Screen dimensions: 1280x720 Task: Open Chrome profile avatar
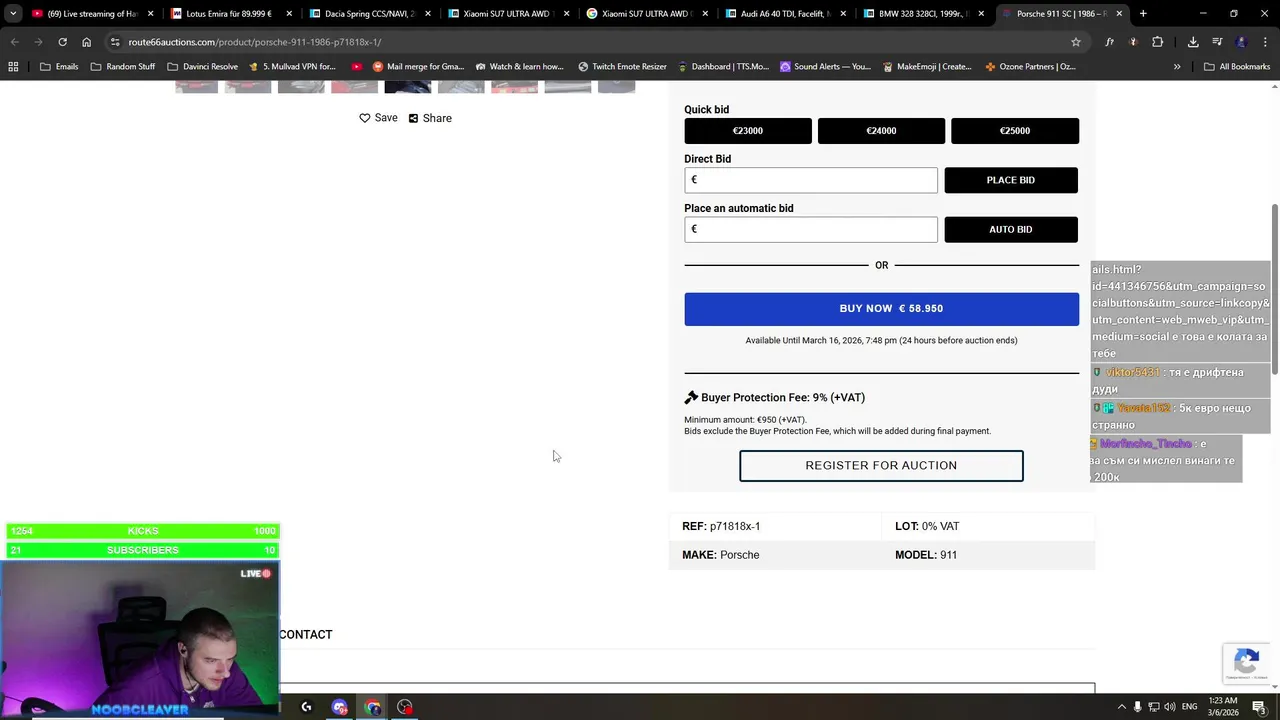[1241, 42]
